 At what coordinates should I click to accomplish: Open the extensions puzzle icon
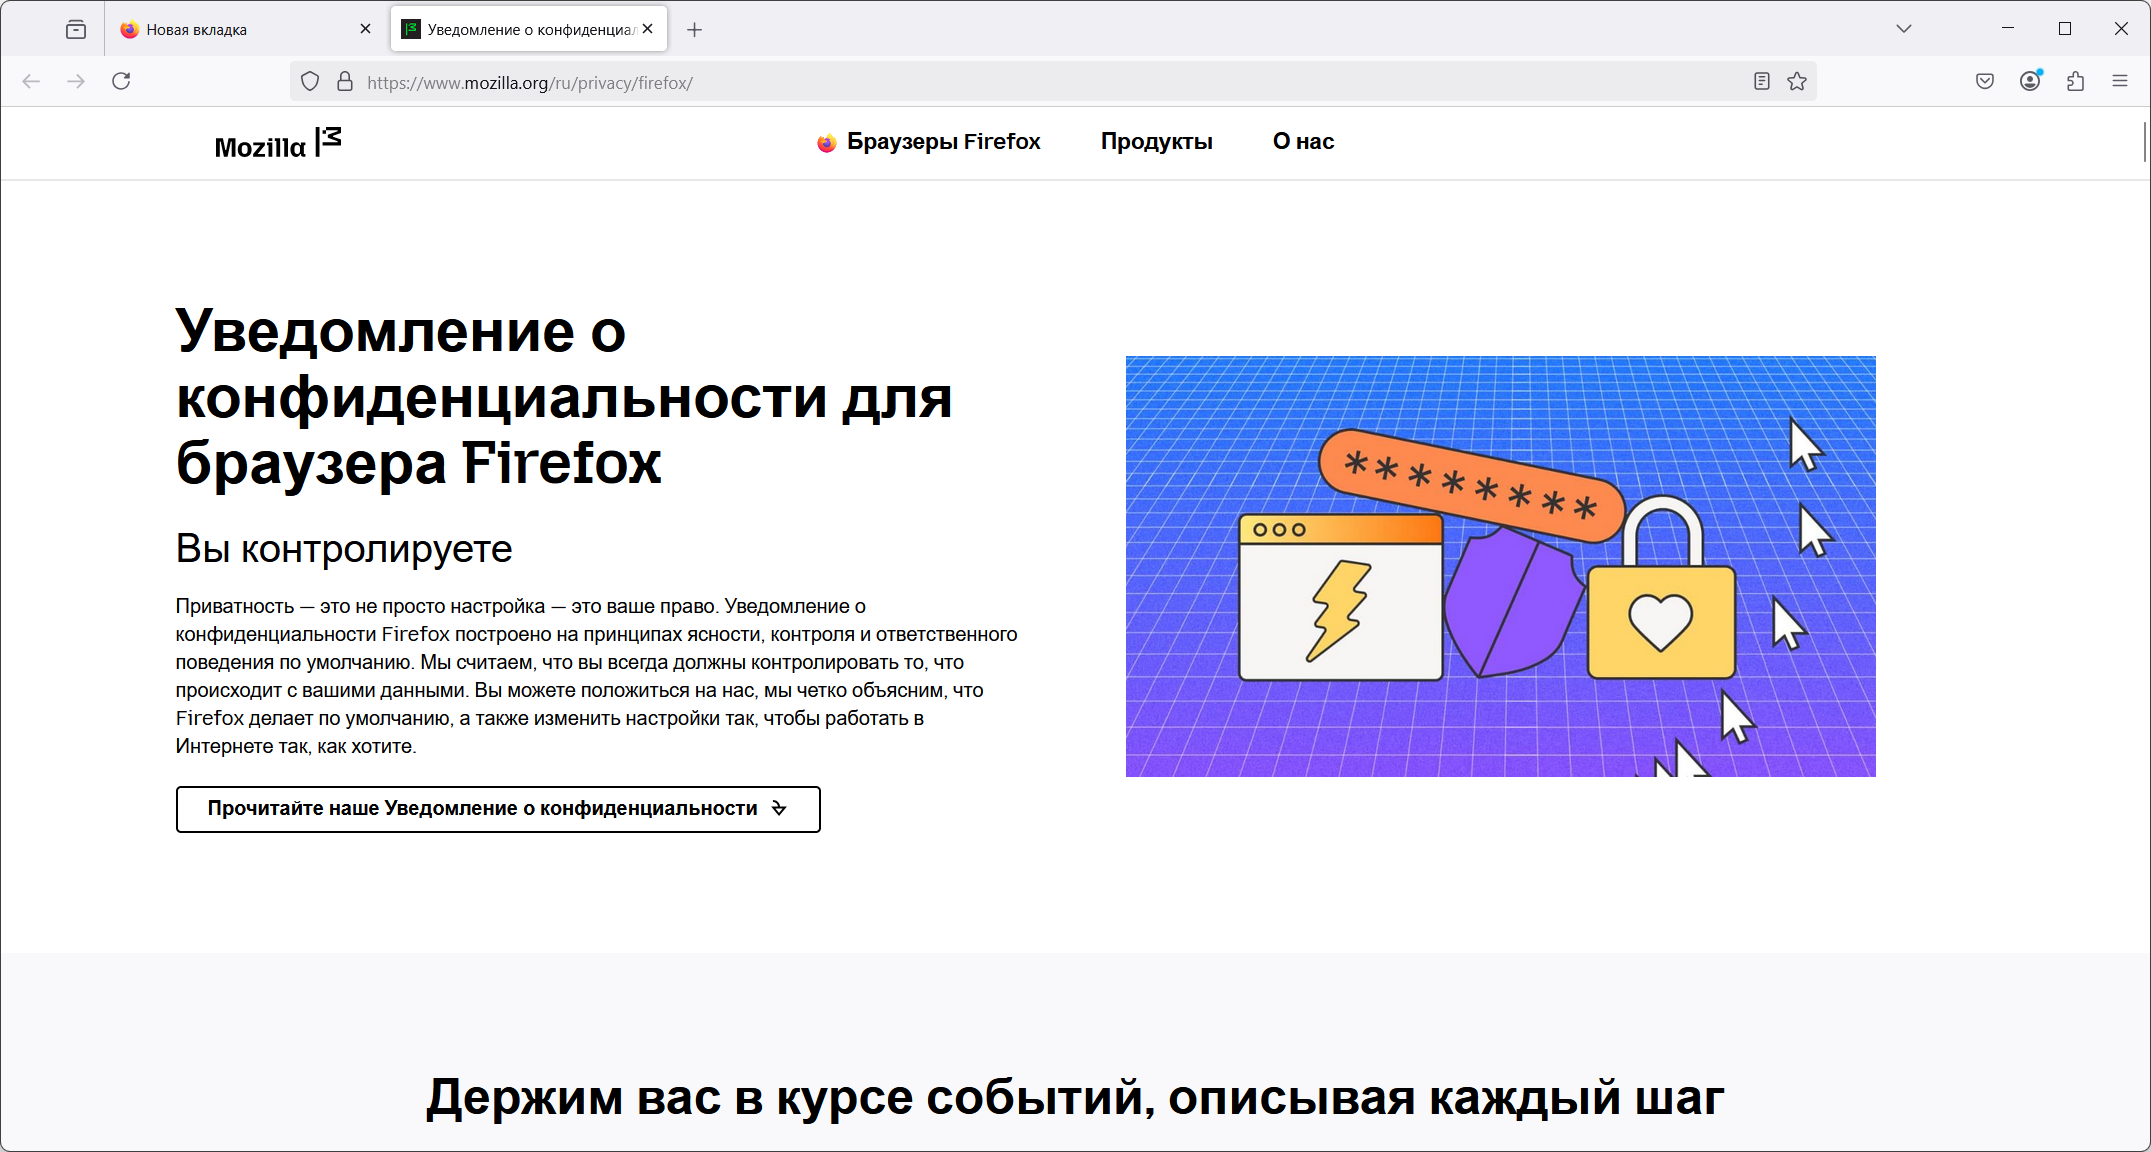point(2075,82)
